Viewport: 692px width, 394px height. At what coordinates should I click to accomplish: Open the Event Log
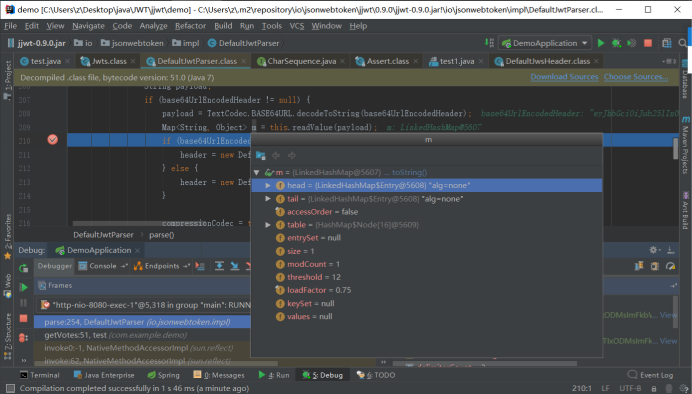point(650,375)
